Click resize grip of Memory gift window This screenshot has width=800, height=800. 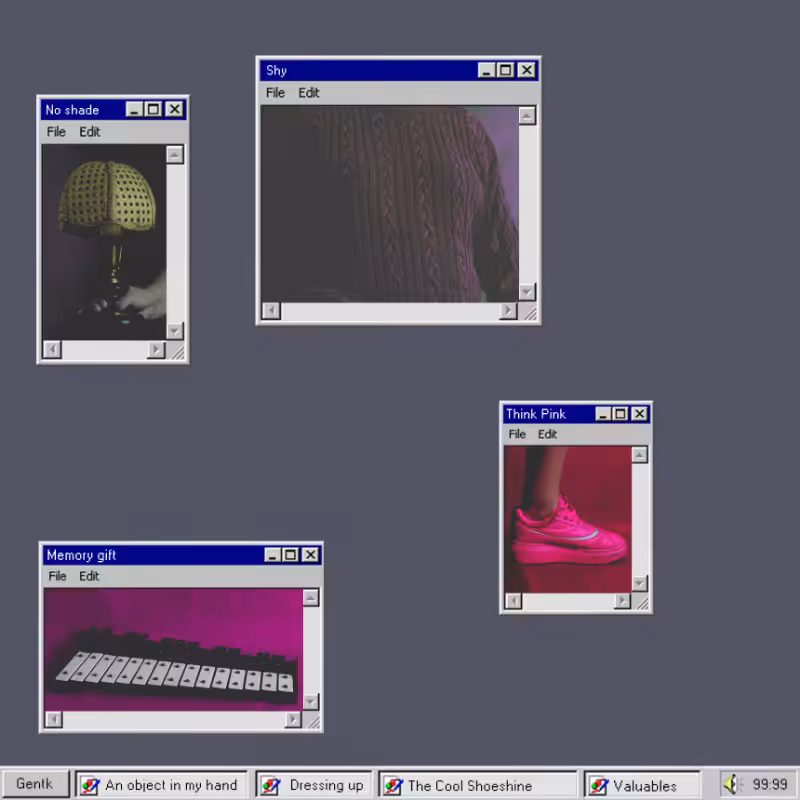(314, 721)
